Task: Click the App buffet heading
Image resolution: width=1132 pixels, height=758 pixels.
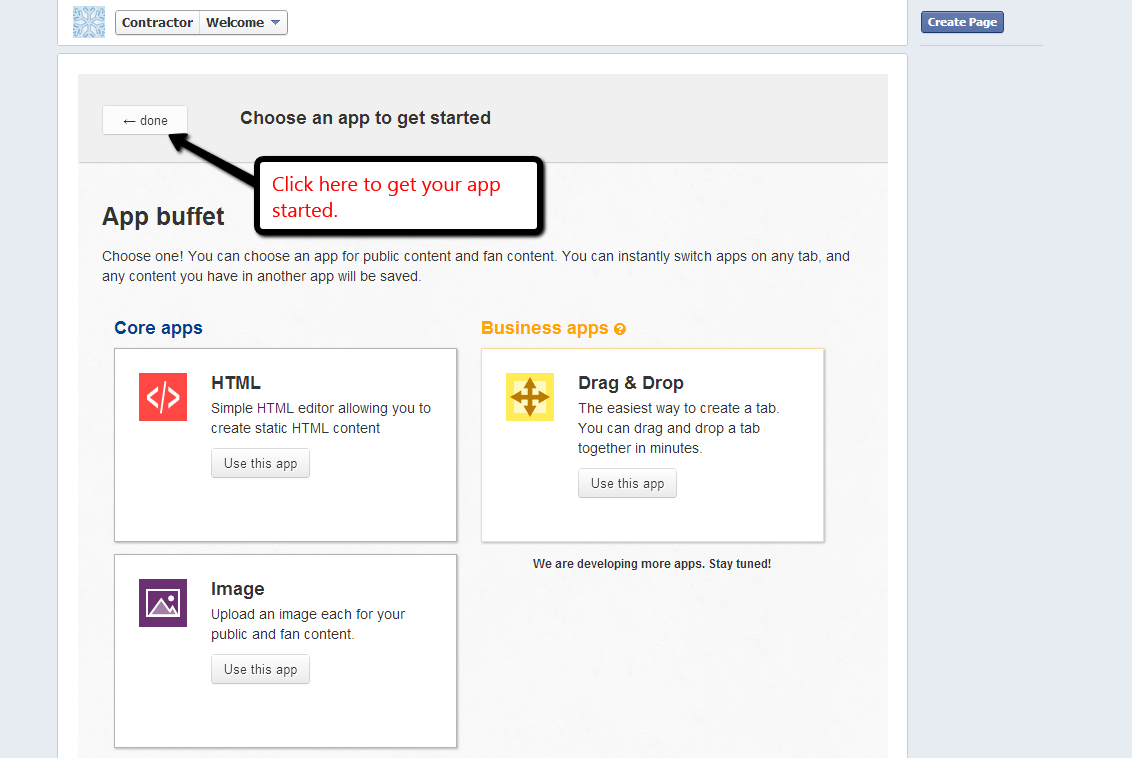Action: pos(163,216)
